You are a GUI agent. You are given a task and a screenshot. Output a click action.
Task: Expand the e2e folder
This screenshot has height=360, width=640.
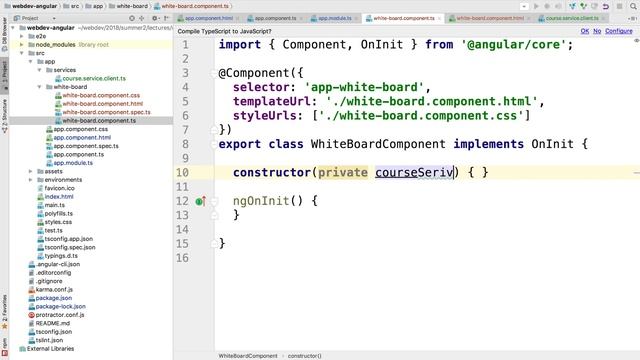[x=22, y=36]
